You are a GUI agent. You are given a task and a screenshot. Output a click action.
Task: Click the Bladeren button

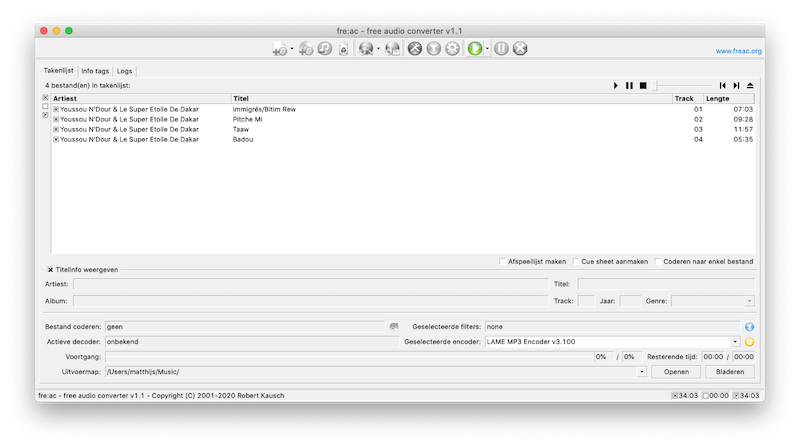730,371
